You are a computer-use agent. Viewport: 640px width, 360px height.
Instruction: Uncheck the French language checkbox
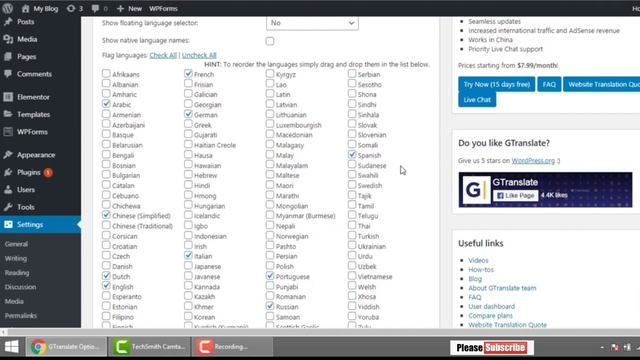click(x=188, y=73)
